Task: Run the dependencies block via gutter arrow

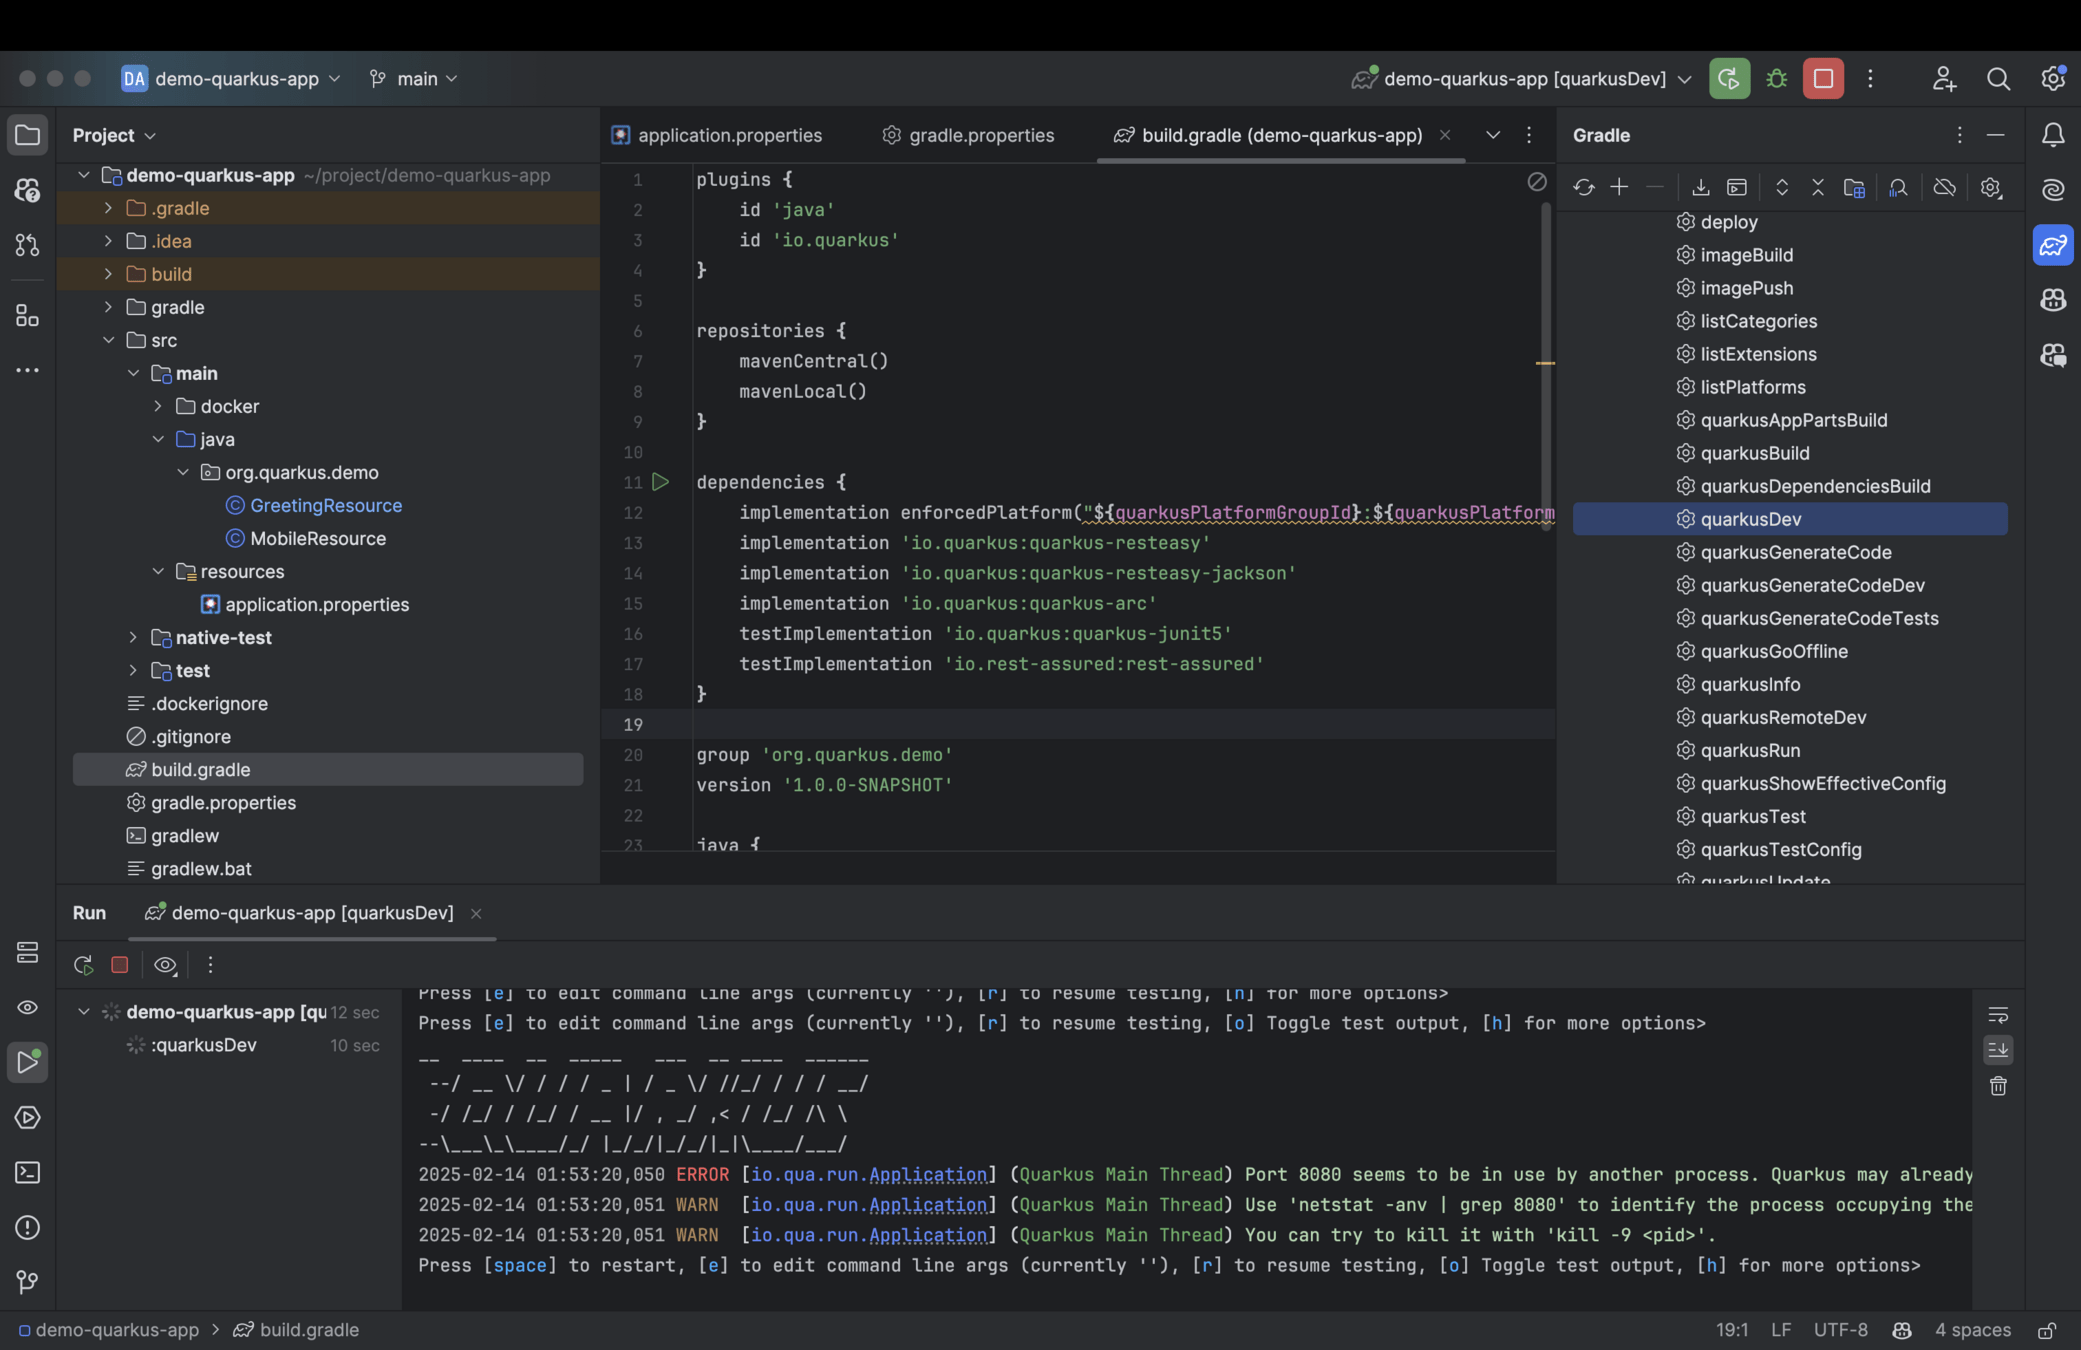Action: tap(660, 482)
